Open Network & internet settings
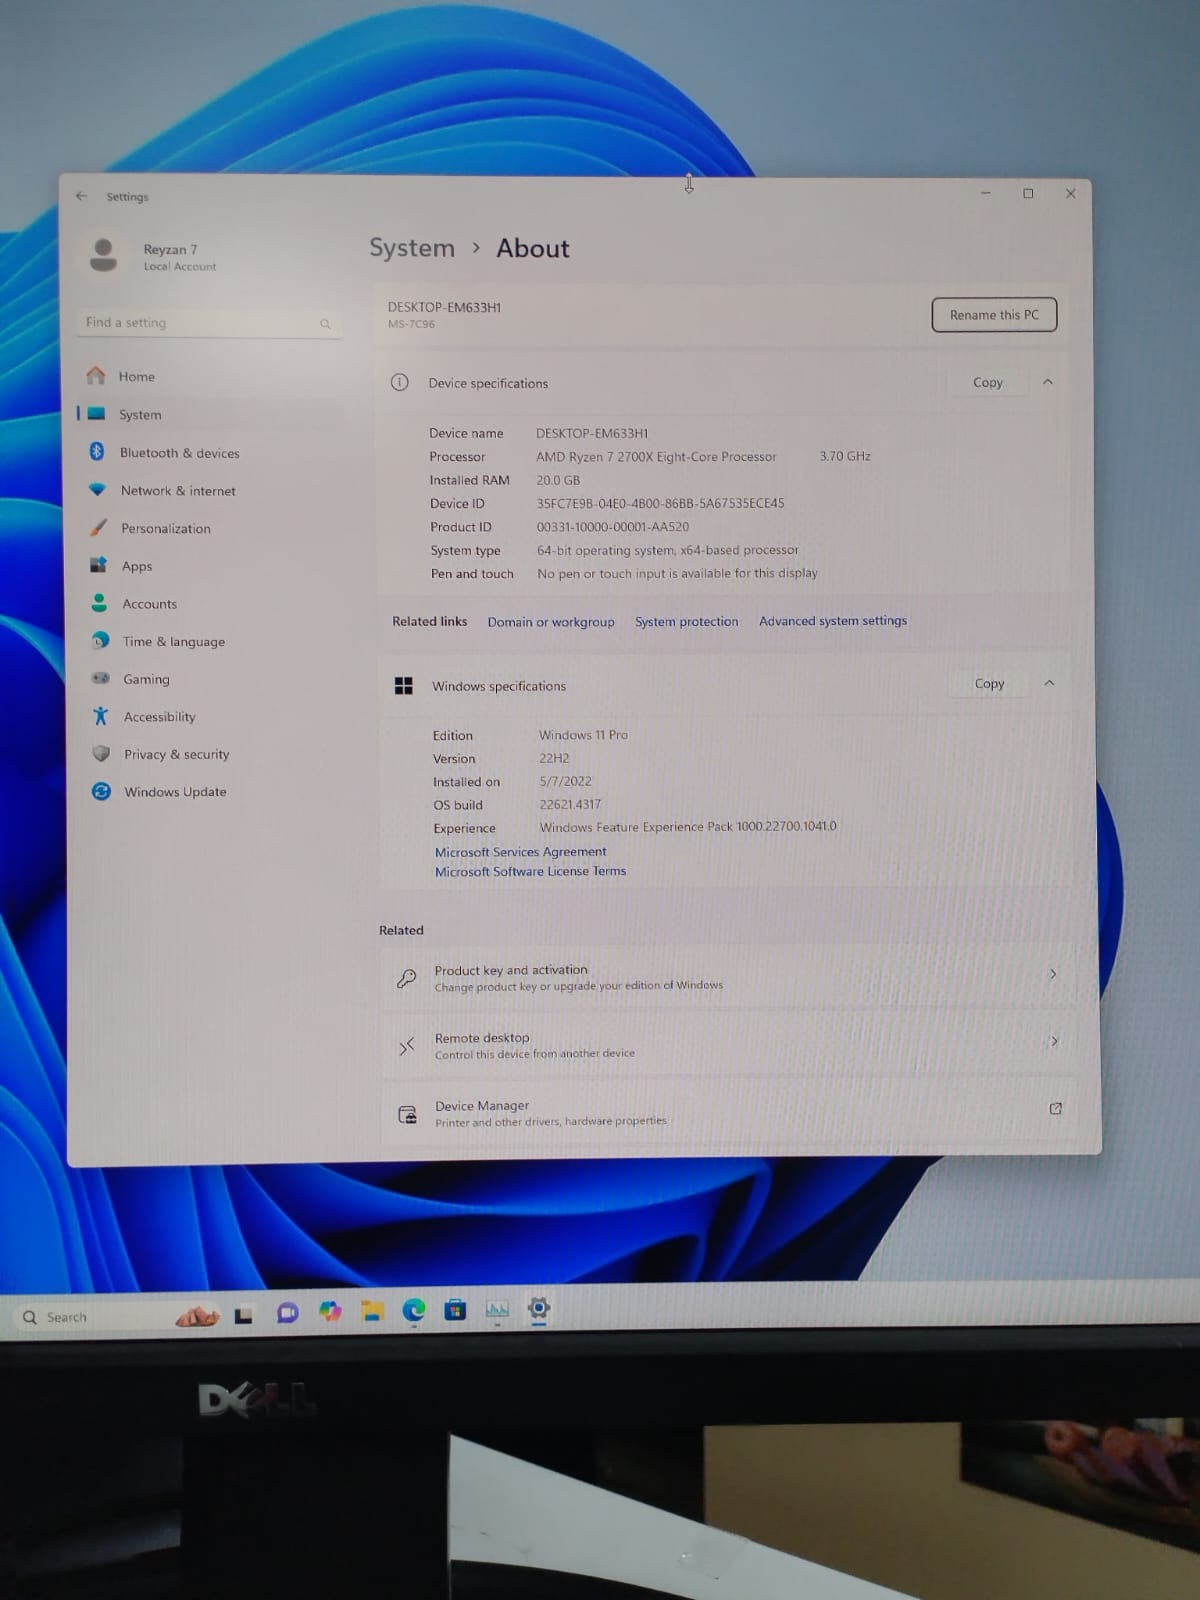 click(x=211, y=490)
